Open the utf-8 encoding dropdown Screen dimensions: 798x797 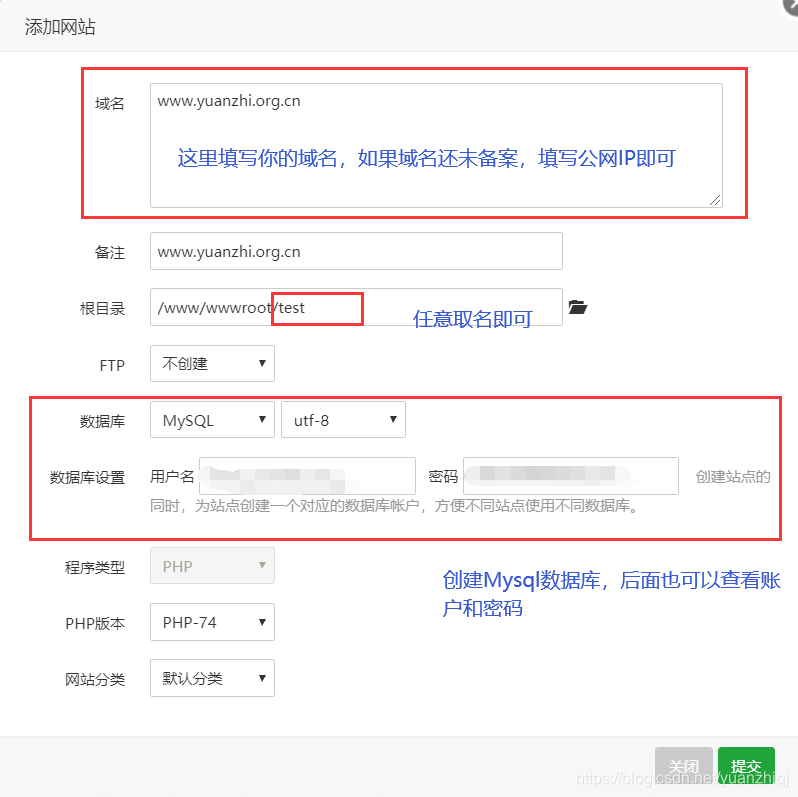click(x=344, y=419)
